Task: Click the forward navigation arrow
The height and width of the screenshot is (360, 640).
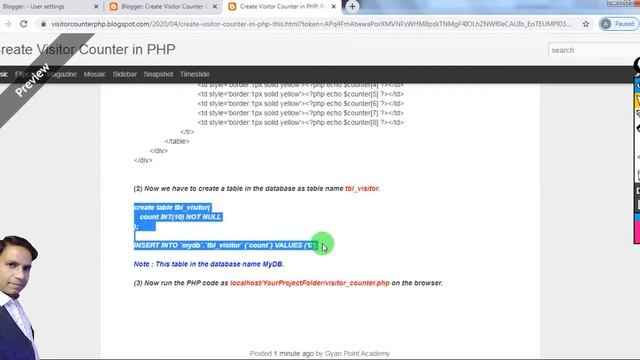Action: (8, 24)
